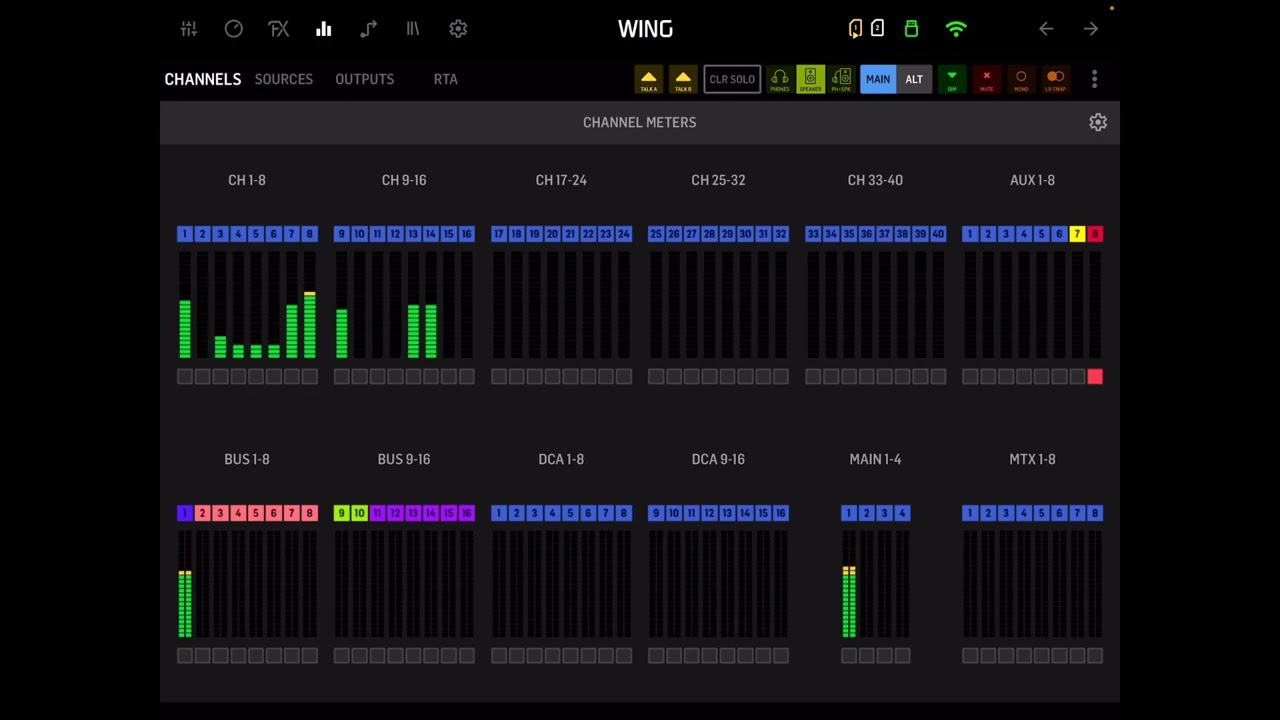Open the CH 33-40 meter group
Viewport: 1280px width, 720px height.
(x=875, y=180)
